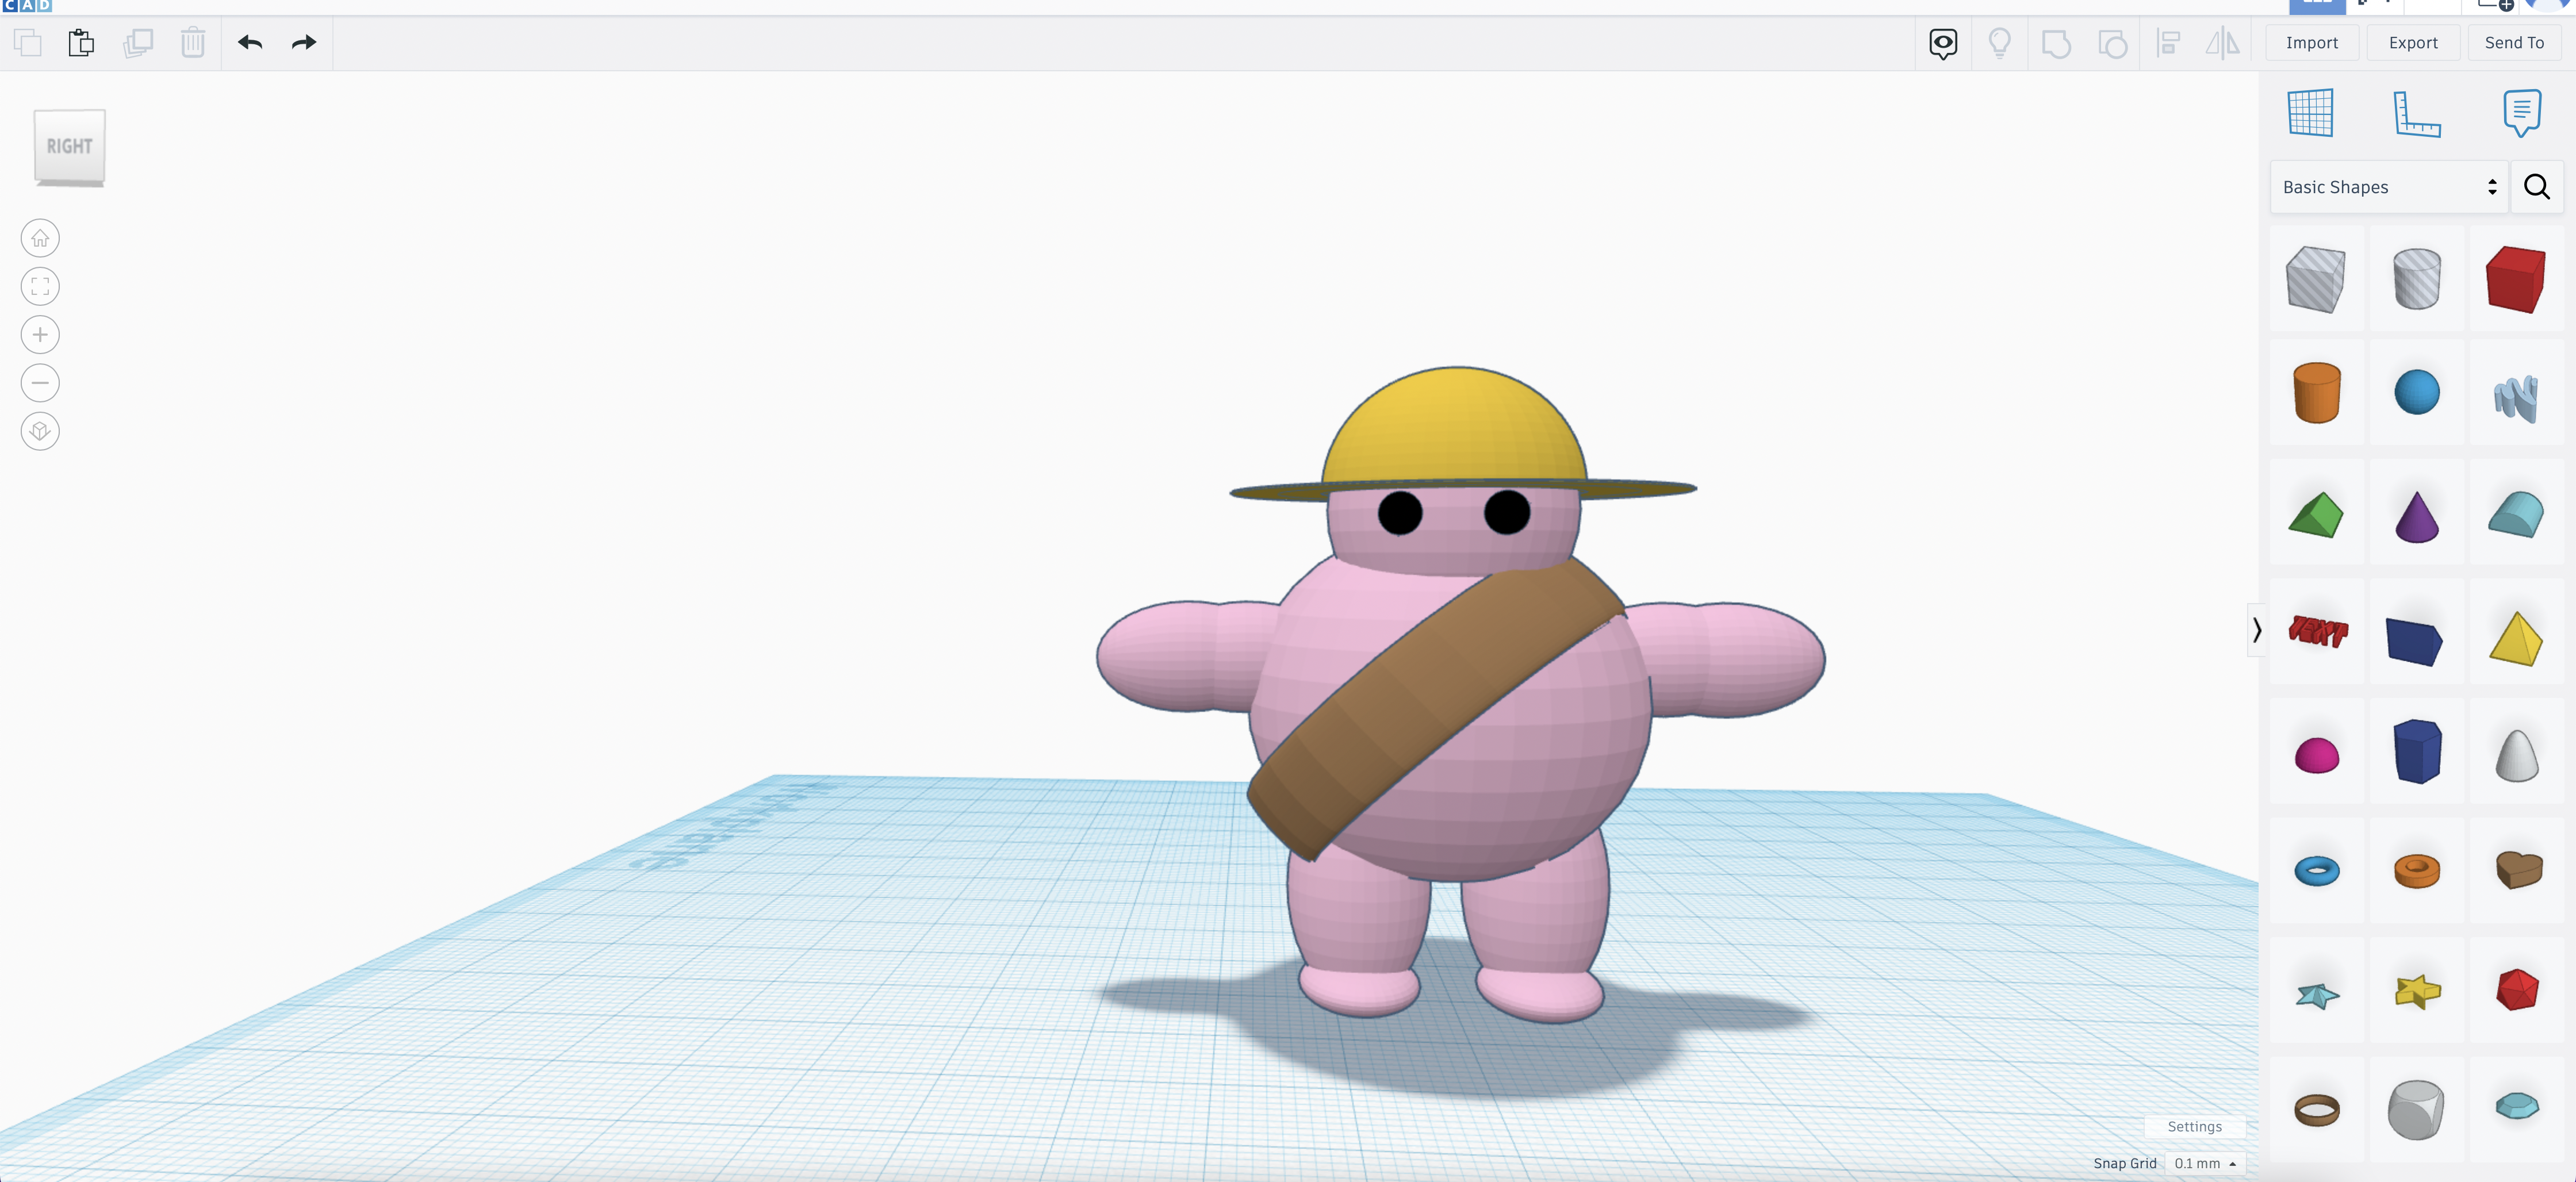The width and height of the screenshot is (2576, 1182).
Task: Choose the green Roof shape
Action: click(2316, 514)
